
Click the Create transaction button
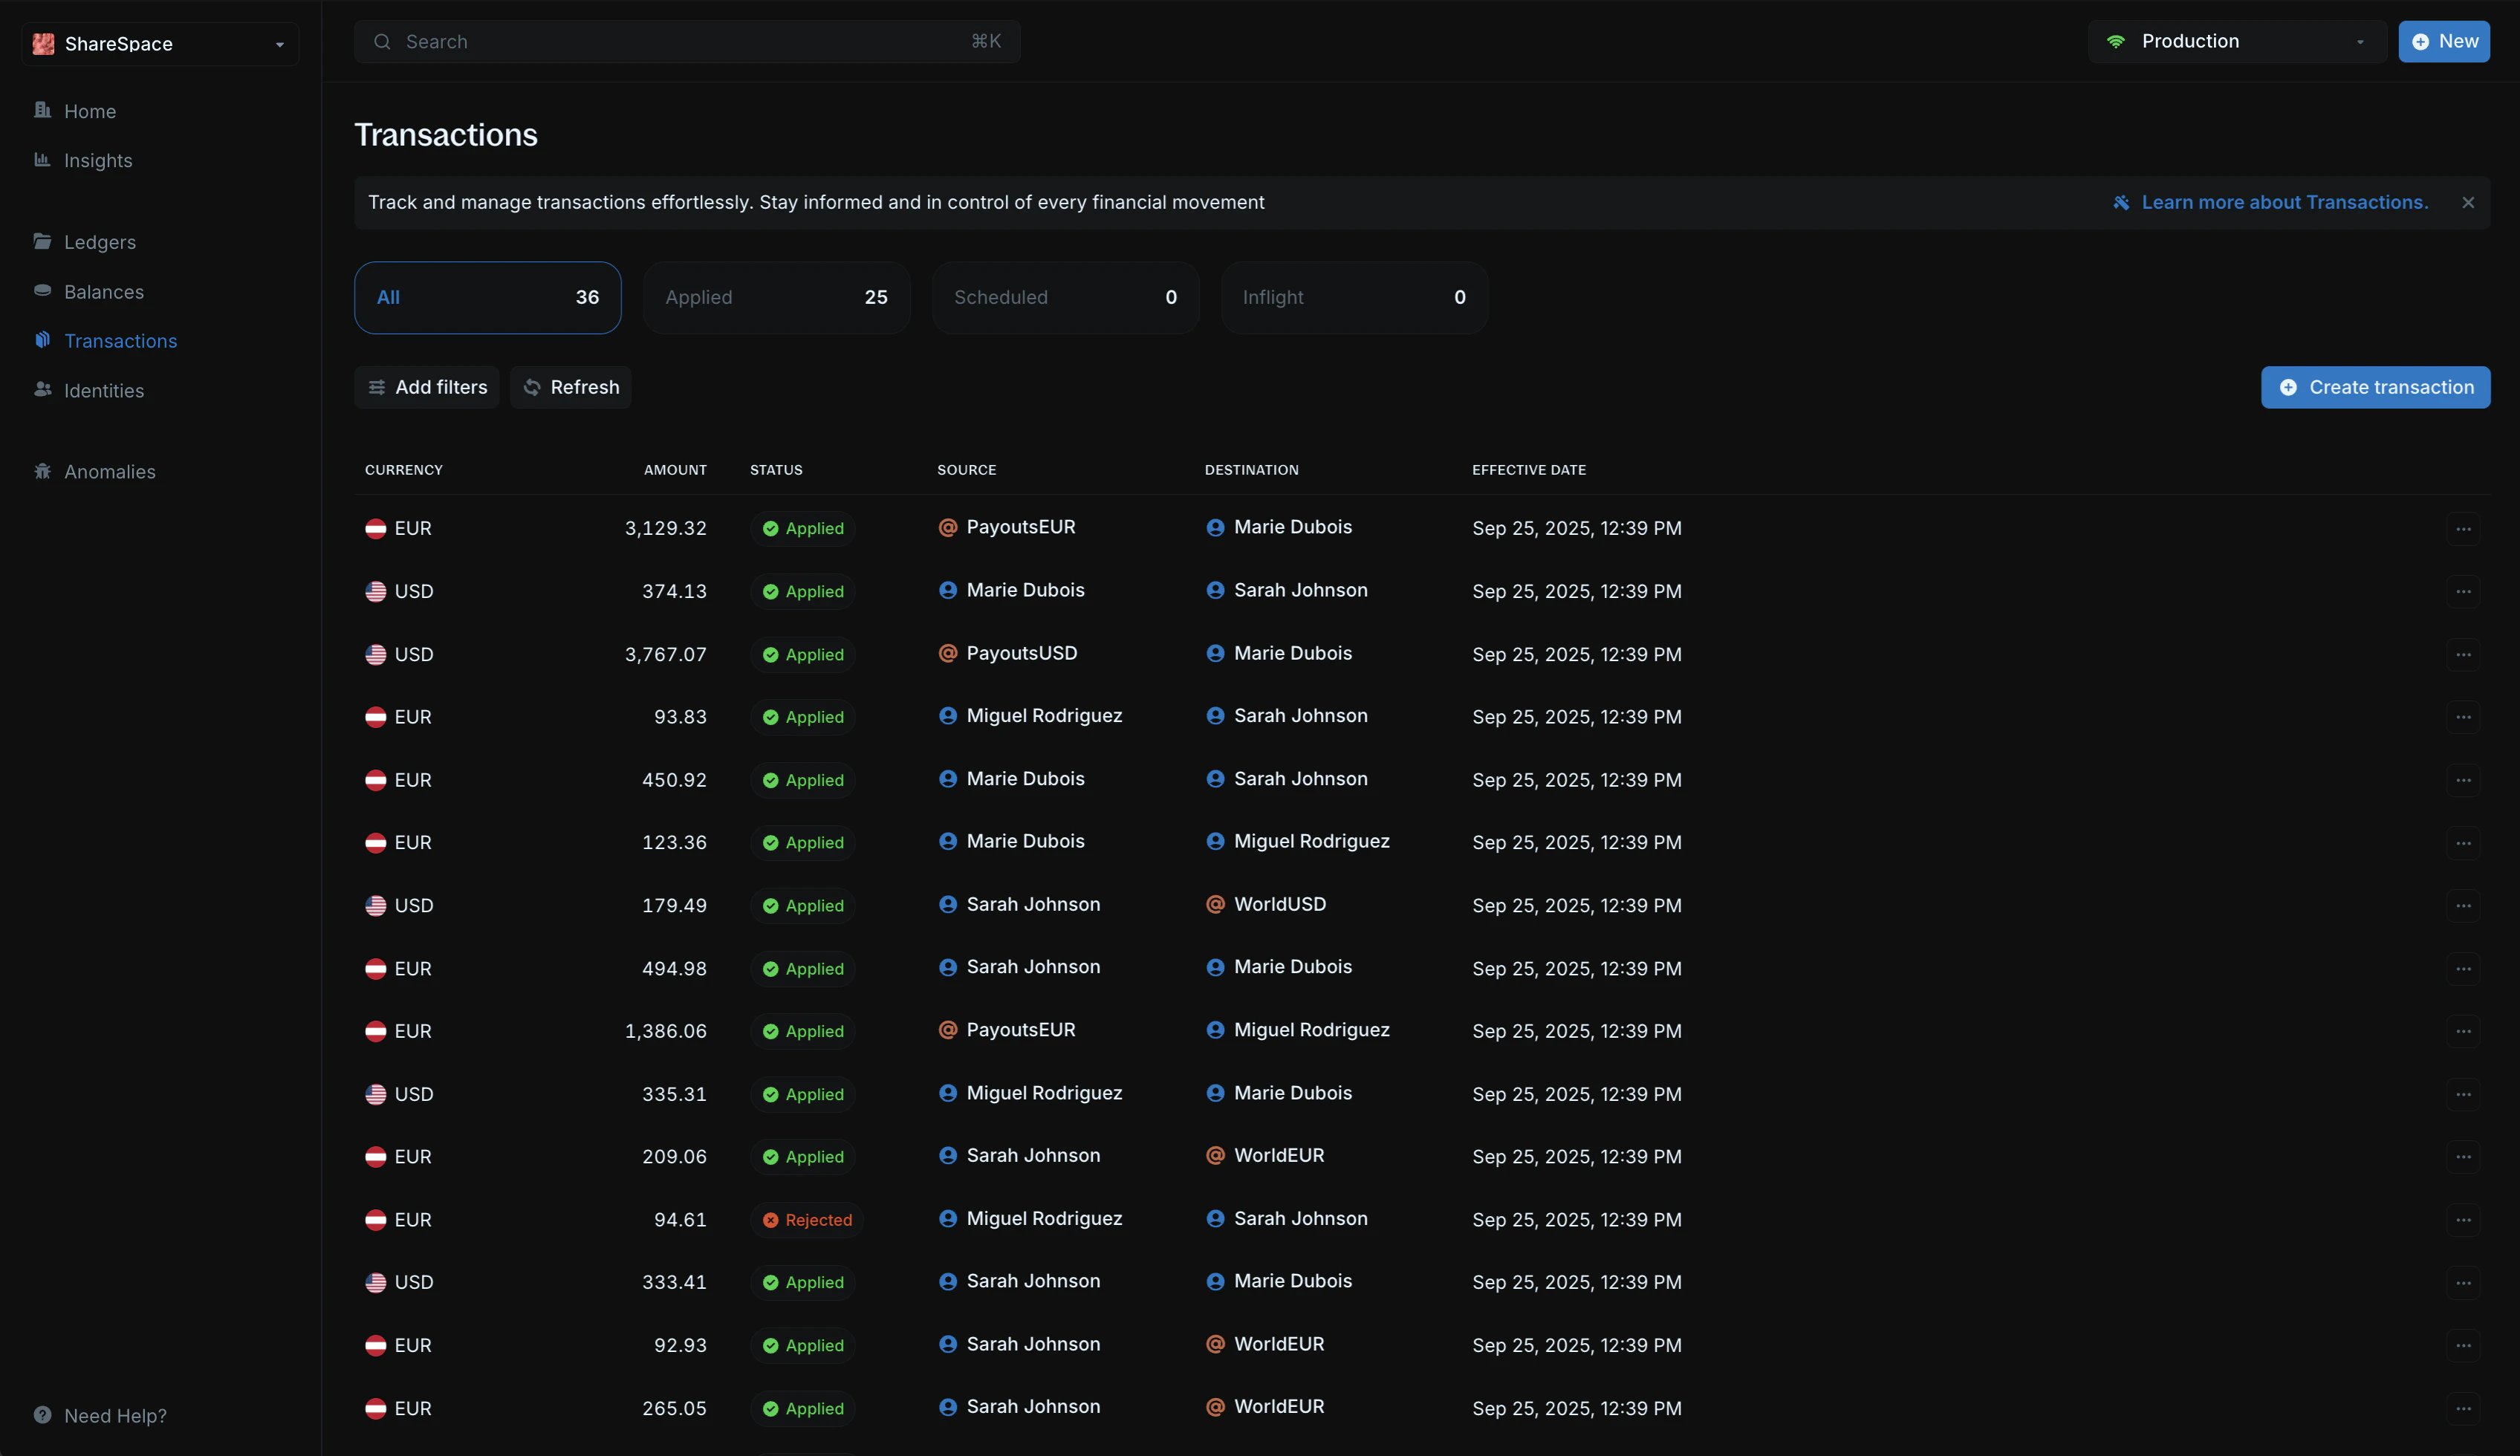coord(2376,387)
